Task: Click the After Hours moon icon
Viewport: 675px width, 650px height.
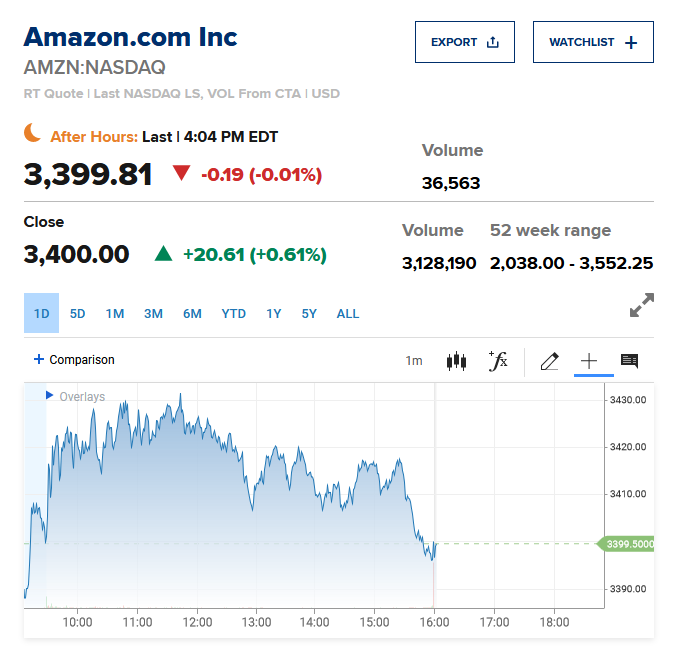Action: [x=33, y=134]
